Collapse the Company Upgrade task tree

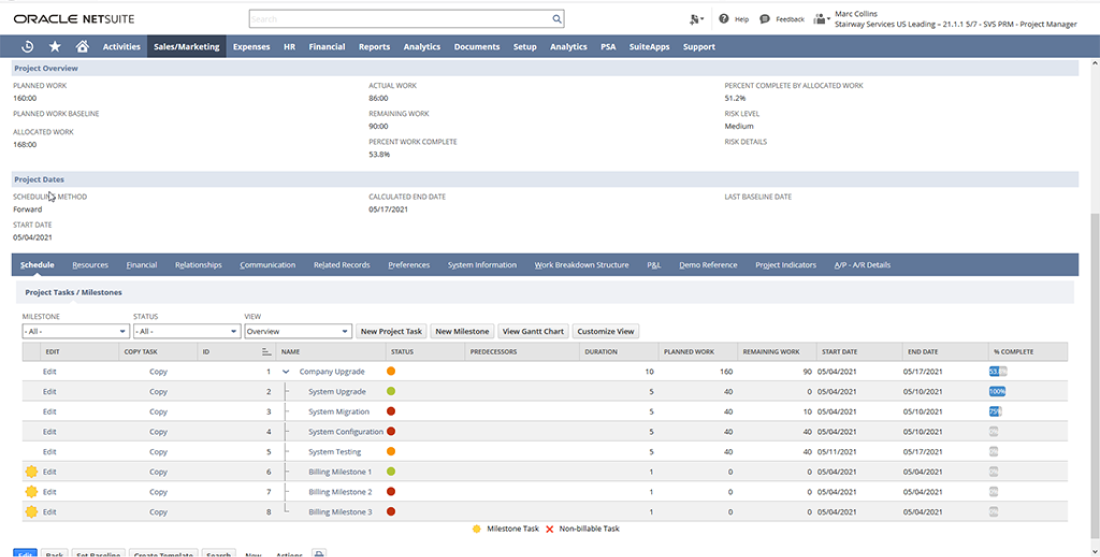(285, 372)
